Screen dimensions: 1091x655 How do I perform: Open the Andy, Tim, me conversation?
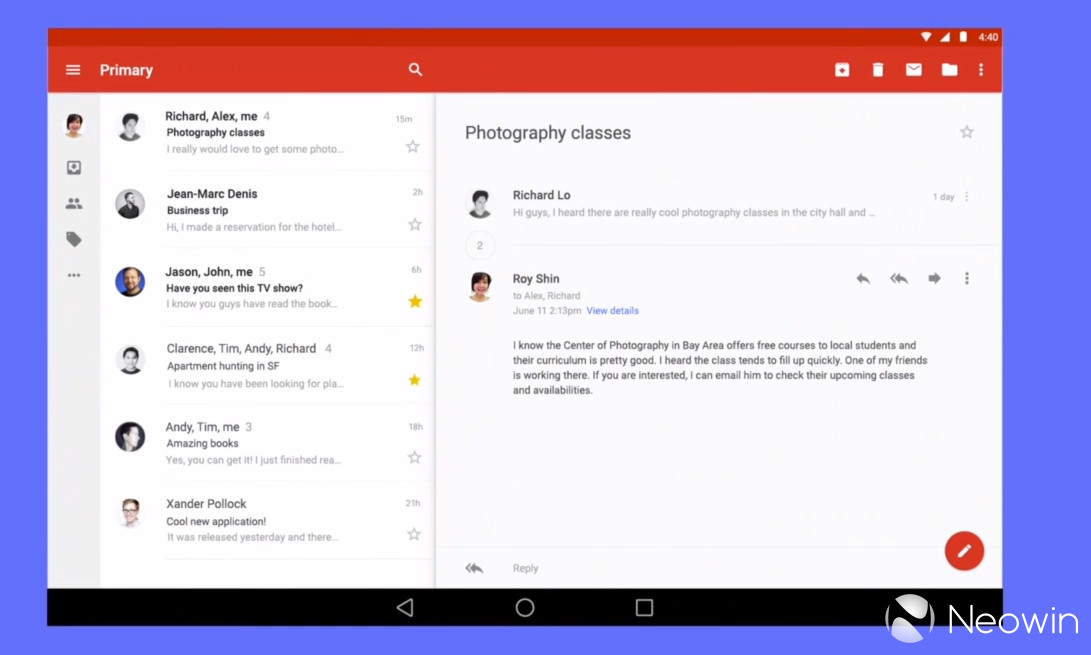point(267,443)
